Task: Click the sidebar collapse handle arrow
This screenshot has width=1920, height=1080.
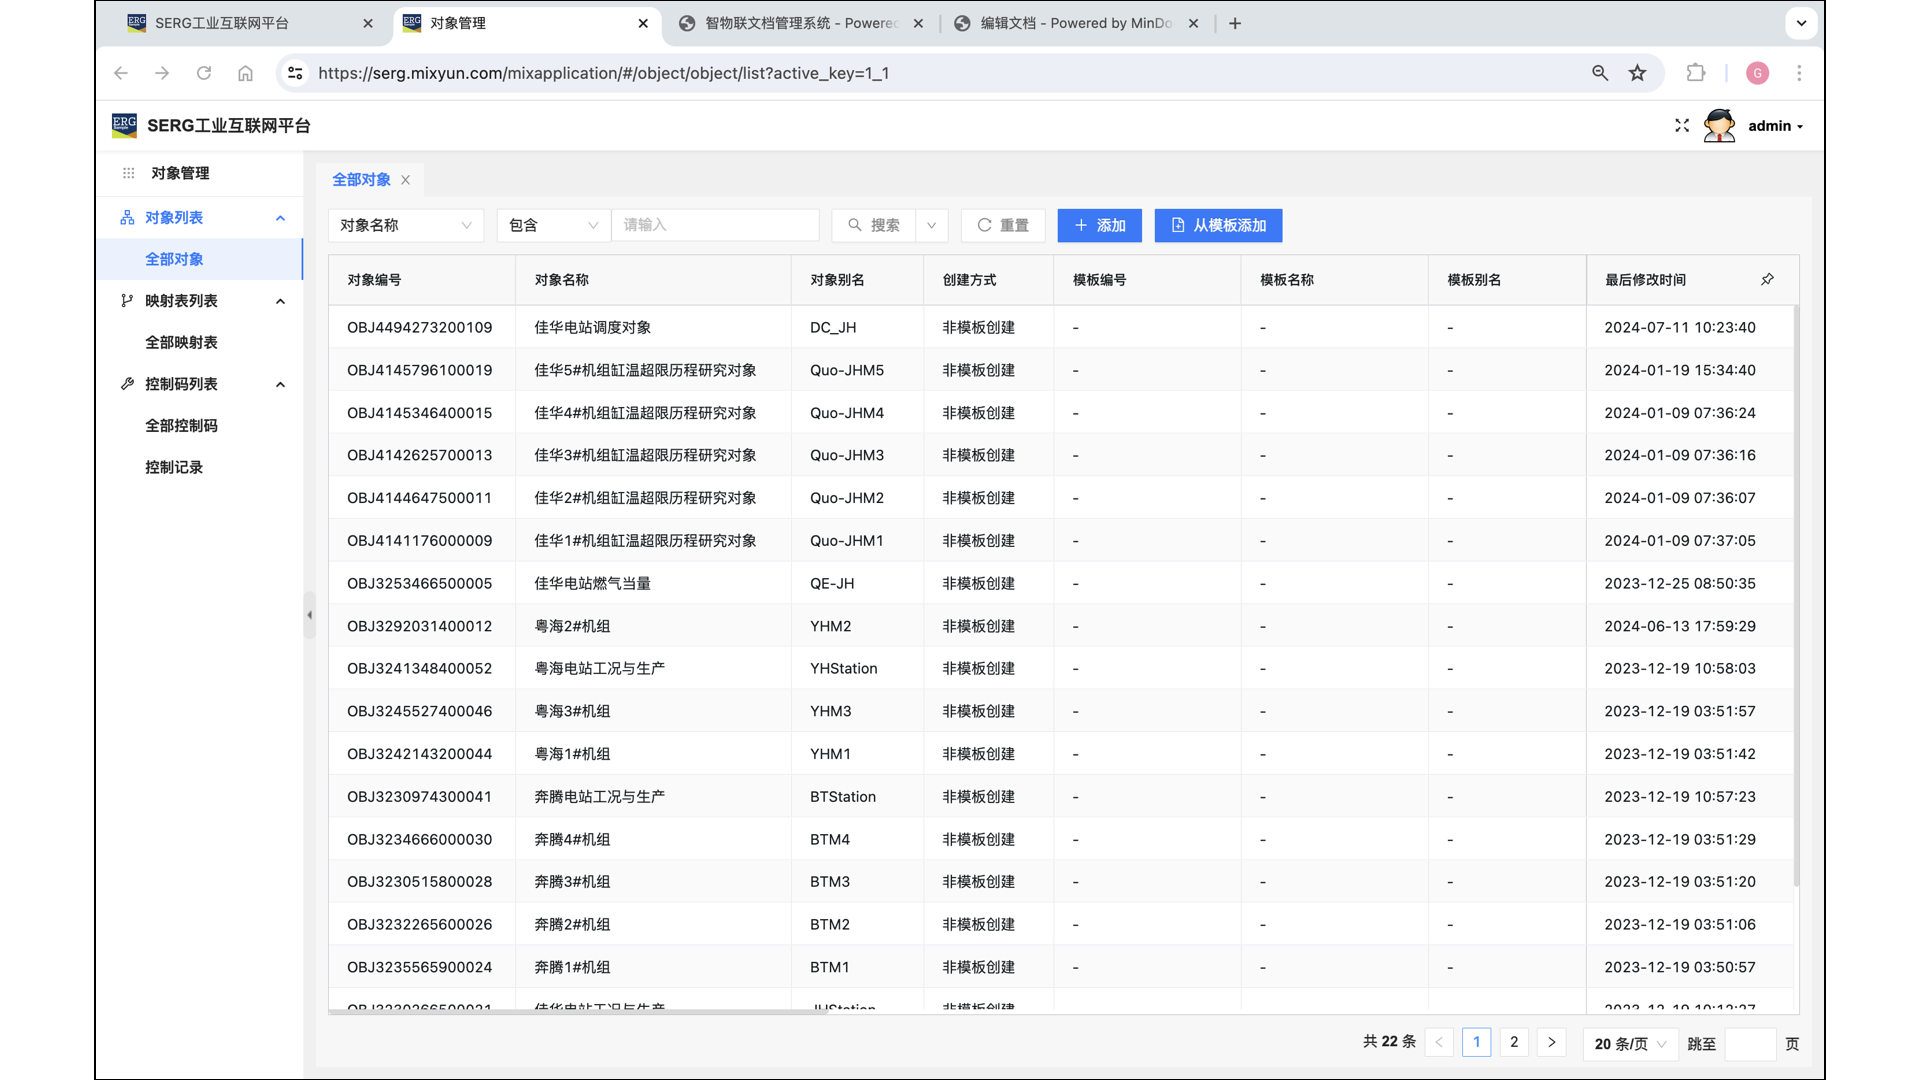Action: (309, 615)
